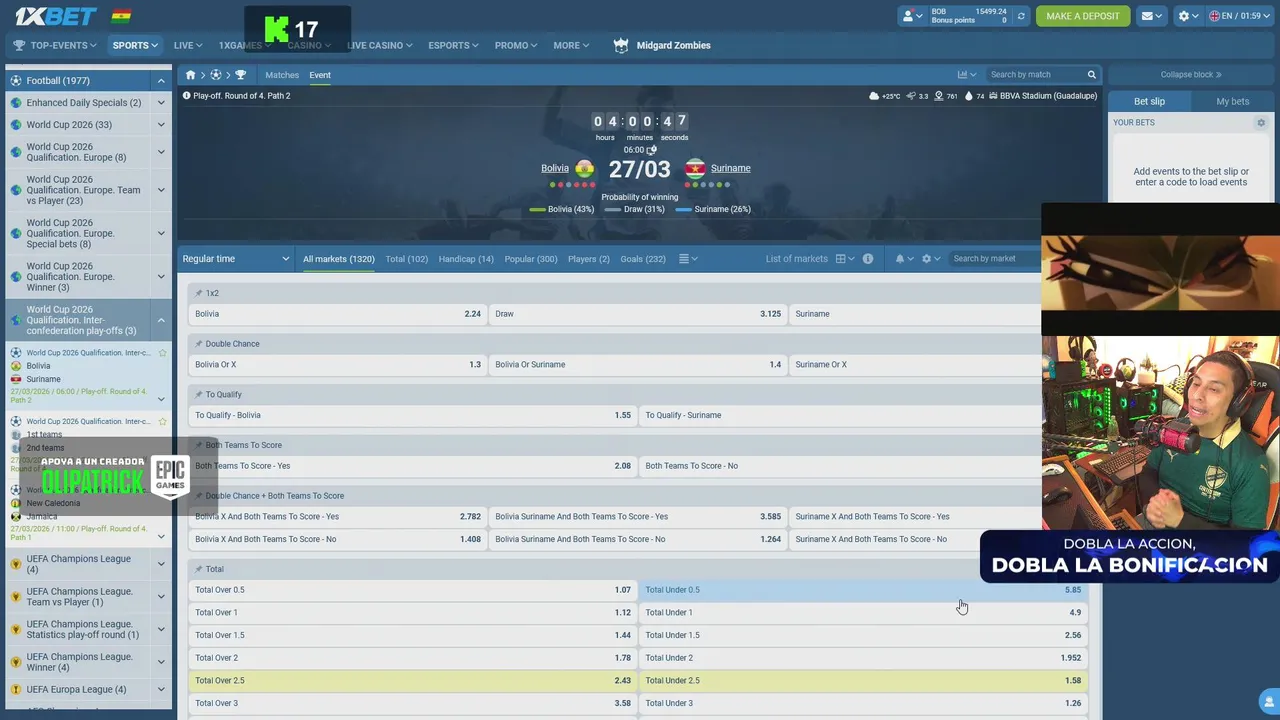Screen dimensions: 1280x720
Task: Open the Bolivia team link
Action: click(x=555, y=168)
